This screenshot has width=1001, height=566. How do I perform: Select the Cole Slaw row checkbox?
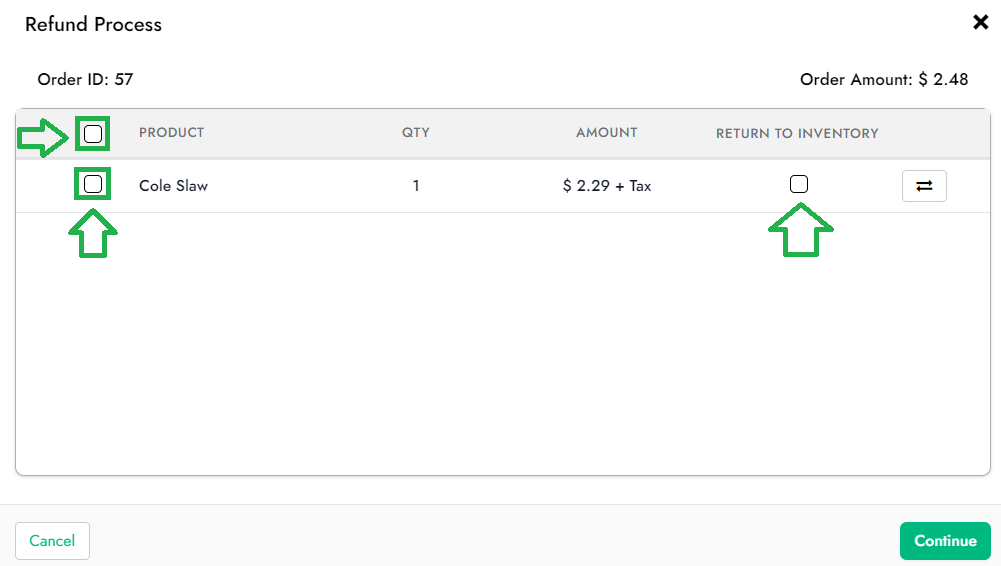click(x=93, y=184)
